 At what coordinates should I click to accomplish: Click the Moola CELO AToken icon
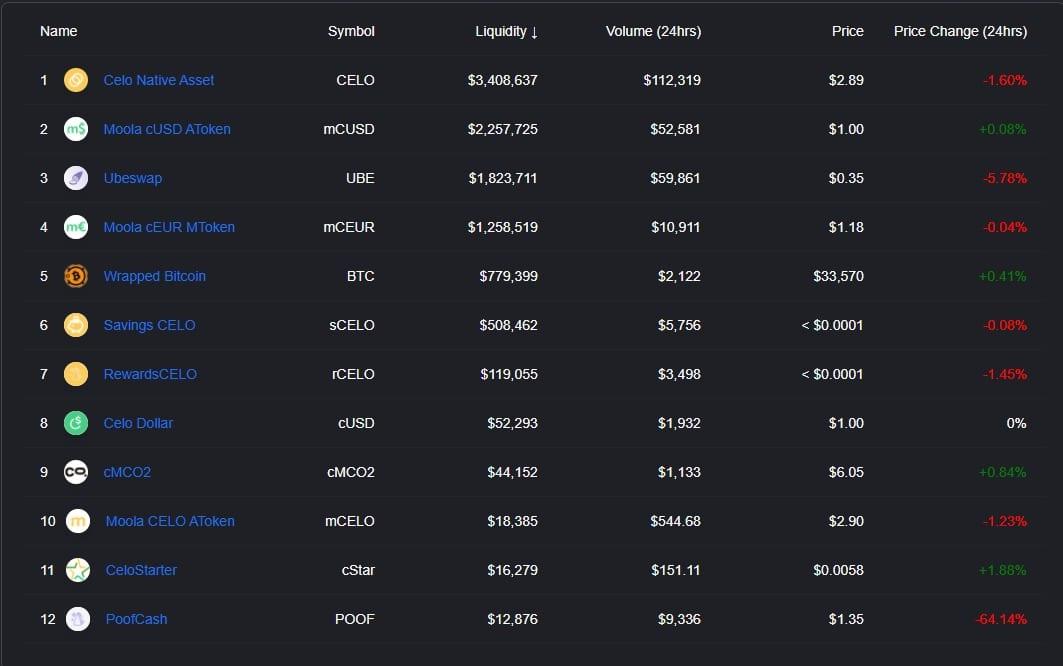[x=78, y=521]
